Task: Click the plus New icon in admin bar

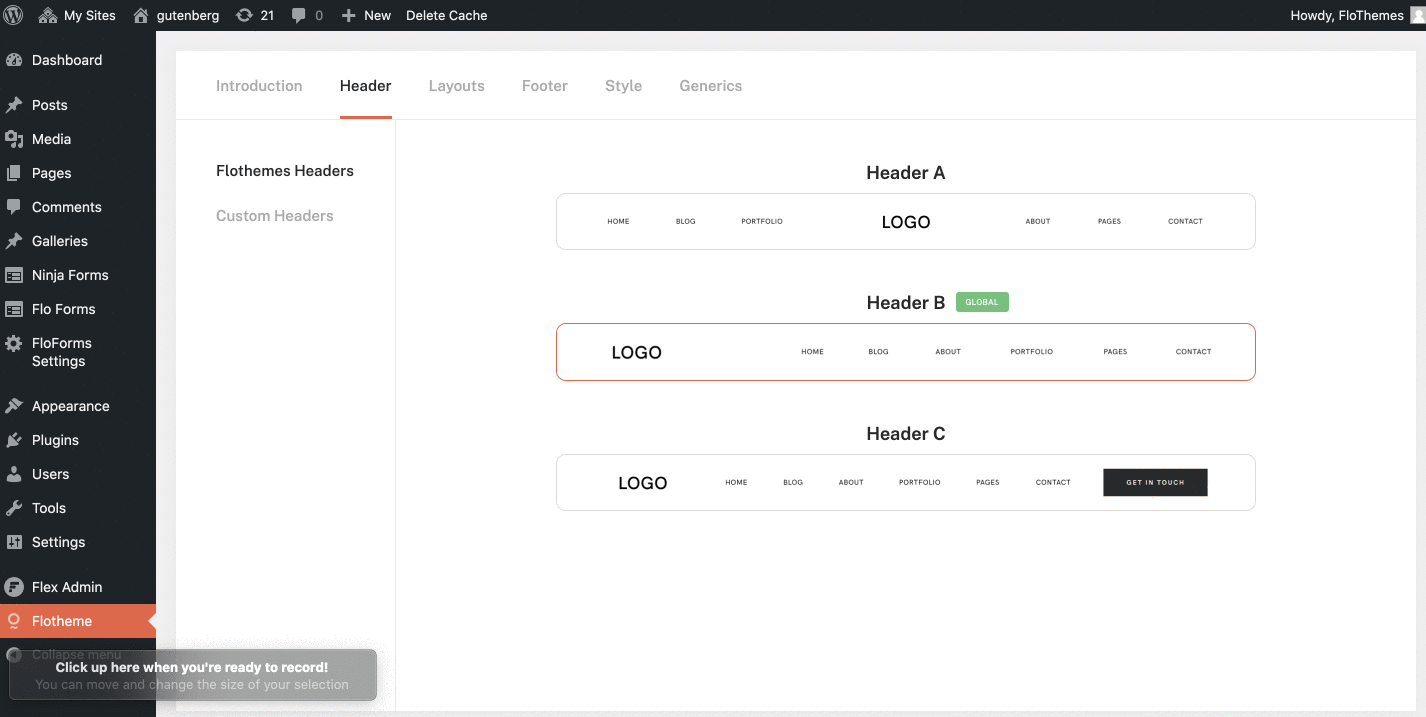Action: (348, 16)
